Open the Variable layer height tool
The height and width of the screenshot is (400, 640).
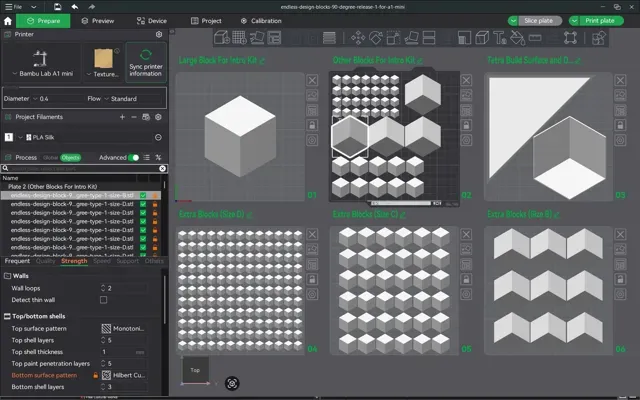(329, 38)
